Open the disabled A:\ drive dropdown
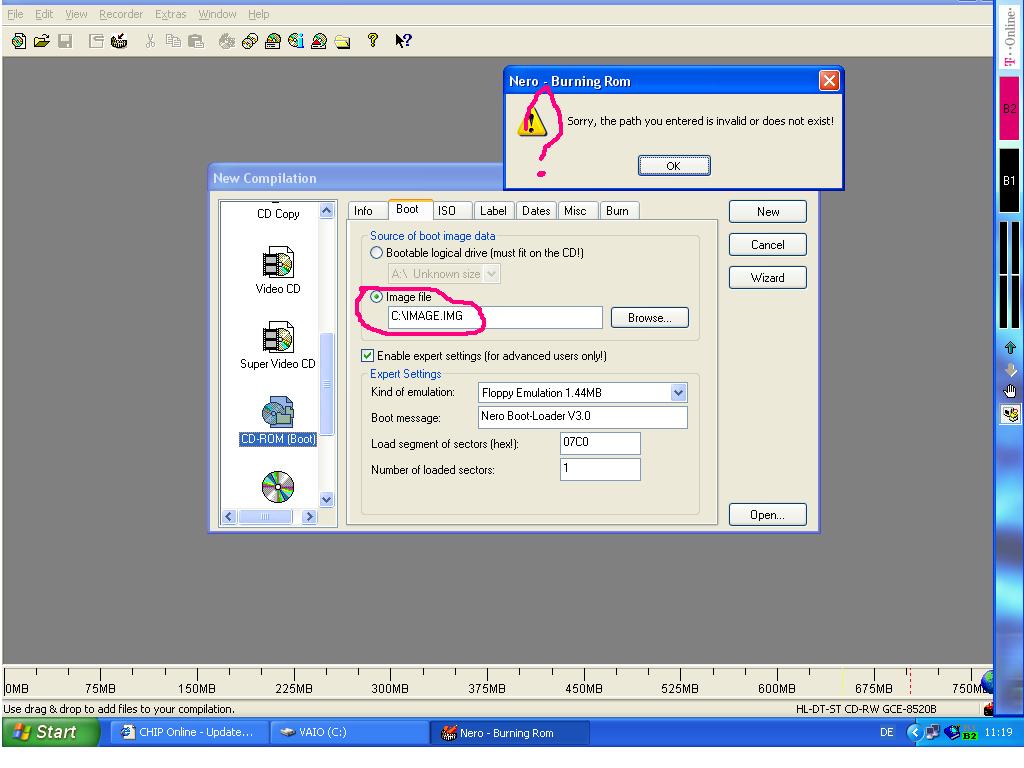The image size is (1024, 768). point(492,274)
